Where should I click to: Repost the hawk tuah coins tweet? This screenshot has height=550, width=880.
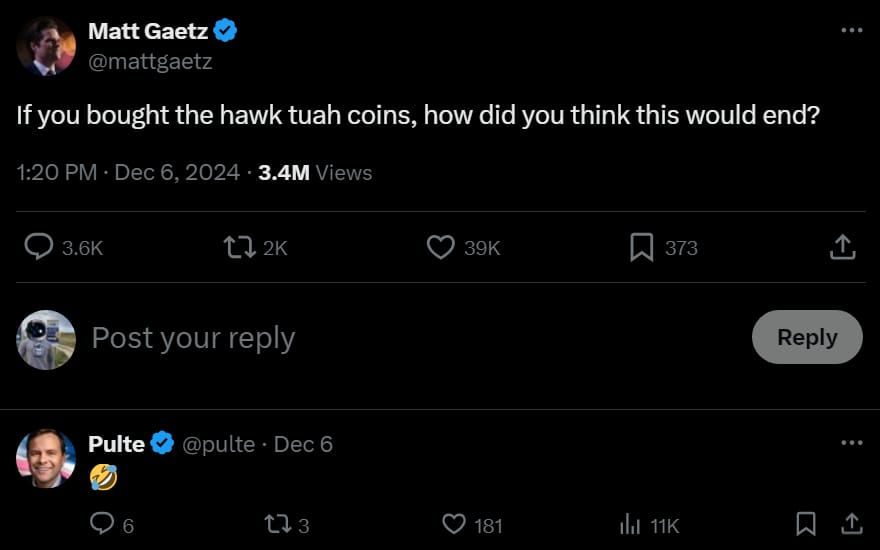click(239, 247)
